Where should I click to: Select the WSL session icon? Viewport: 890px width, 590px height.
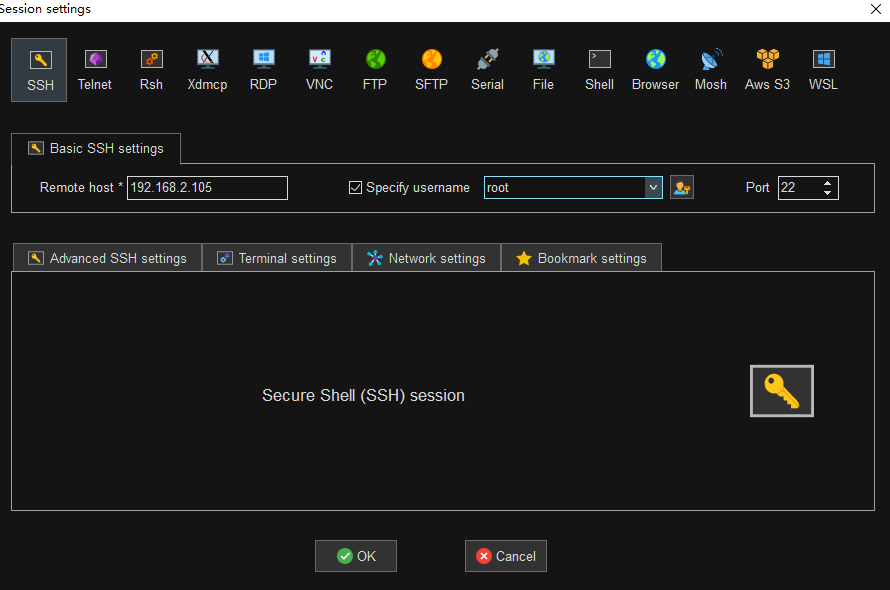(823, 70)
